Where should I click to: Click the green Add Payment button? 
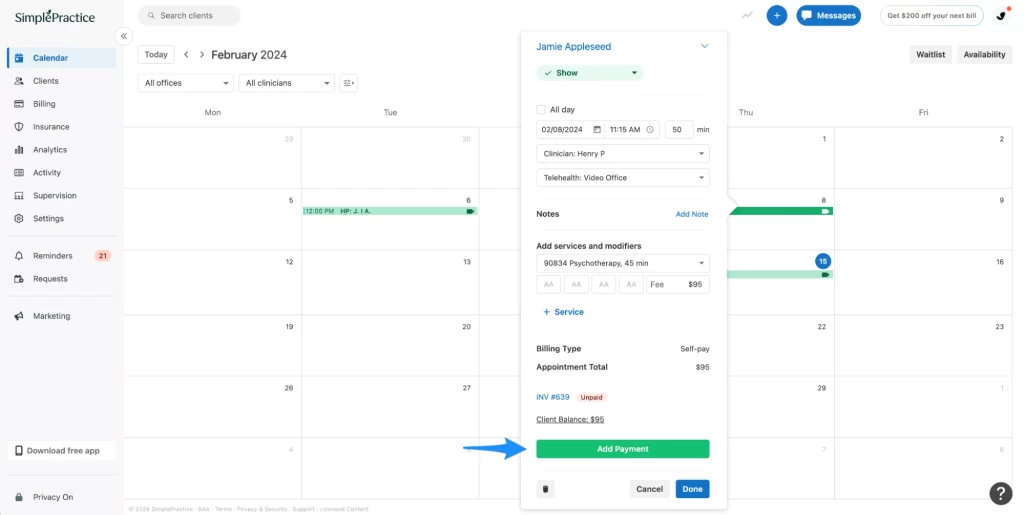click(x=622, y=449)
